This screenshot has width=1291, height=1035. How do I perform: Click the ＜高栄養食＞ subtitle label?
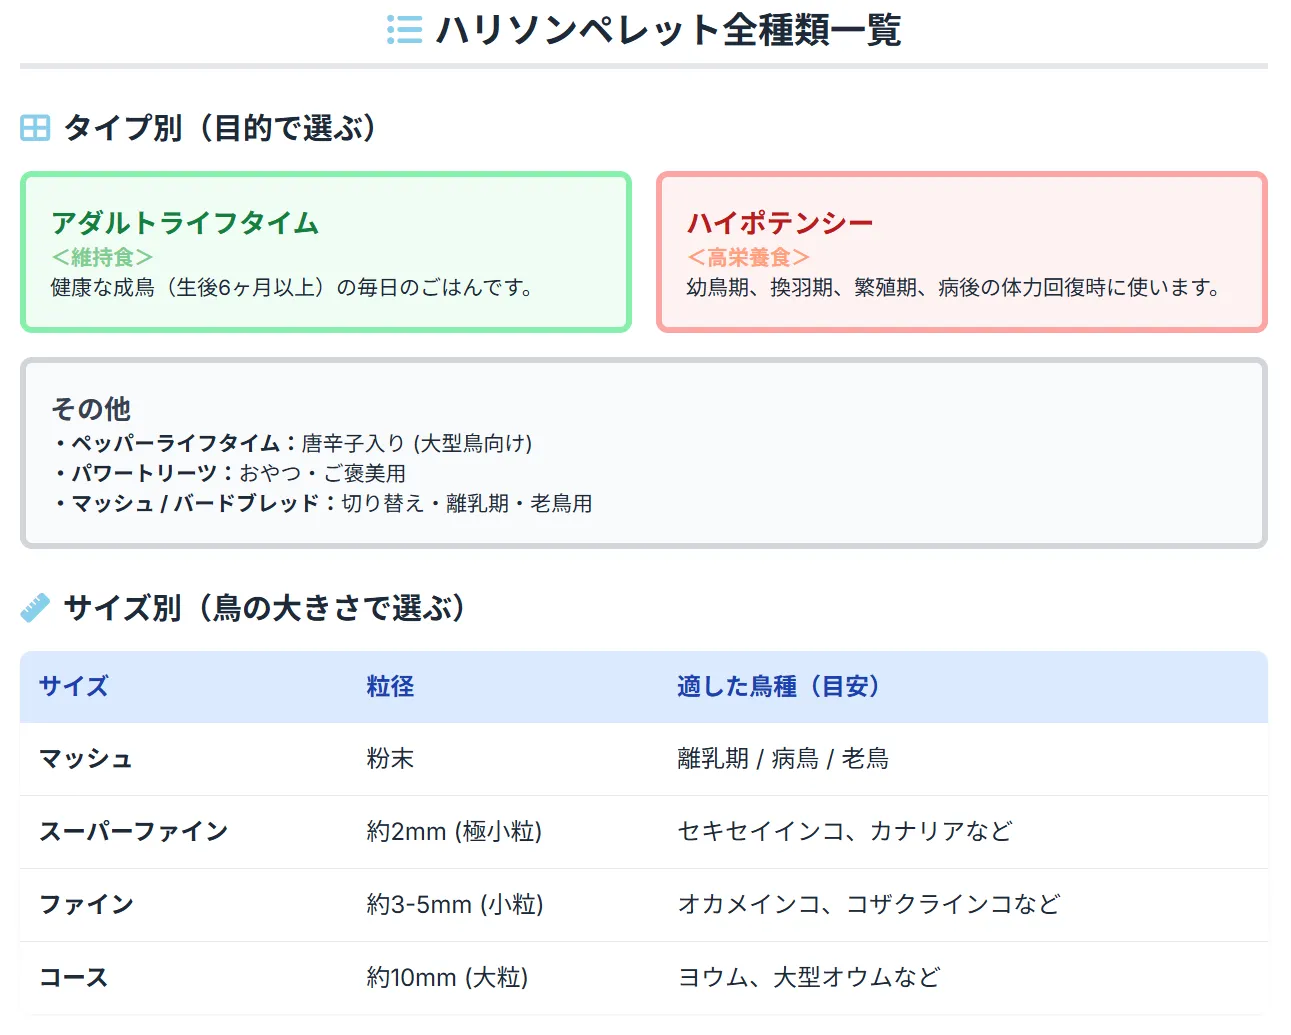[x=748, y=258]
